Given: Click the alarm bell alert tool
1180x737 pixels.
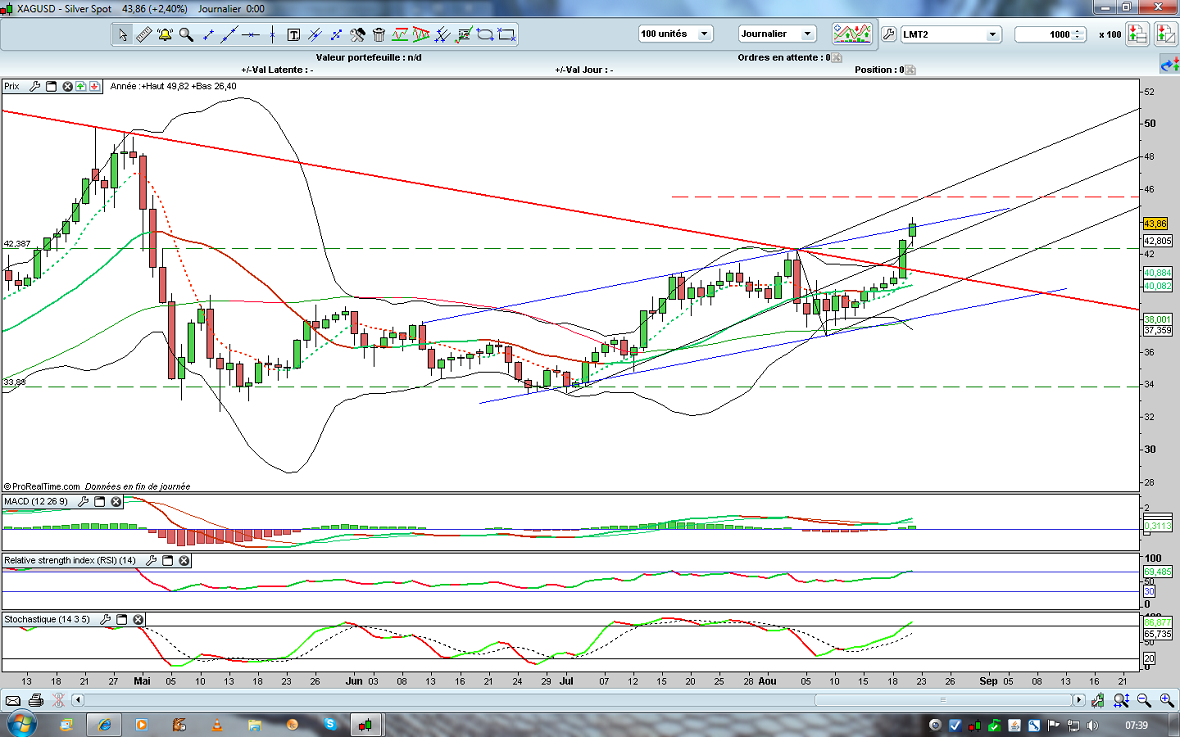Looking at the screenshot, I should click(x=164, y=34).
